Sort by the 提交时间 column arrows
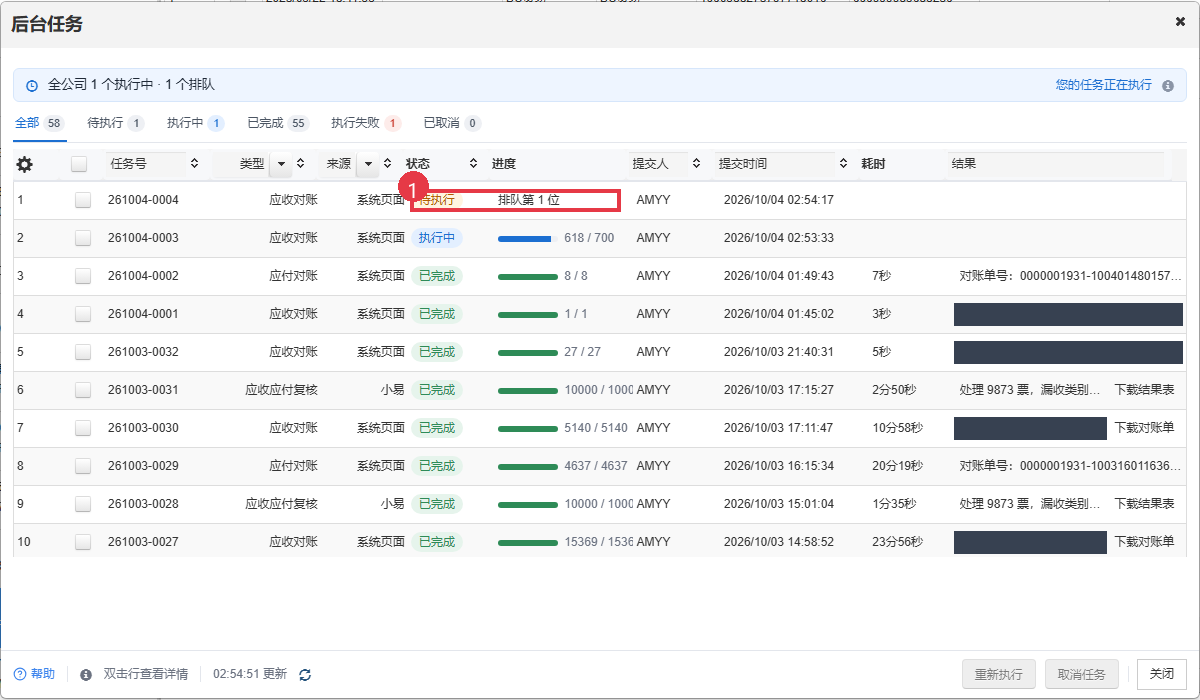 click(x=843, y=164)
